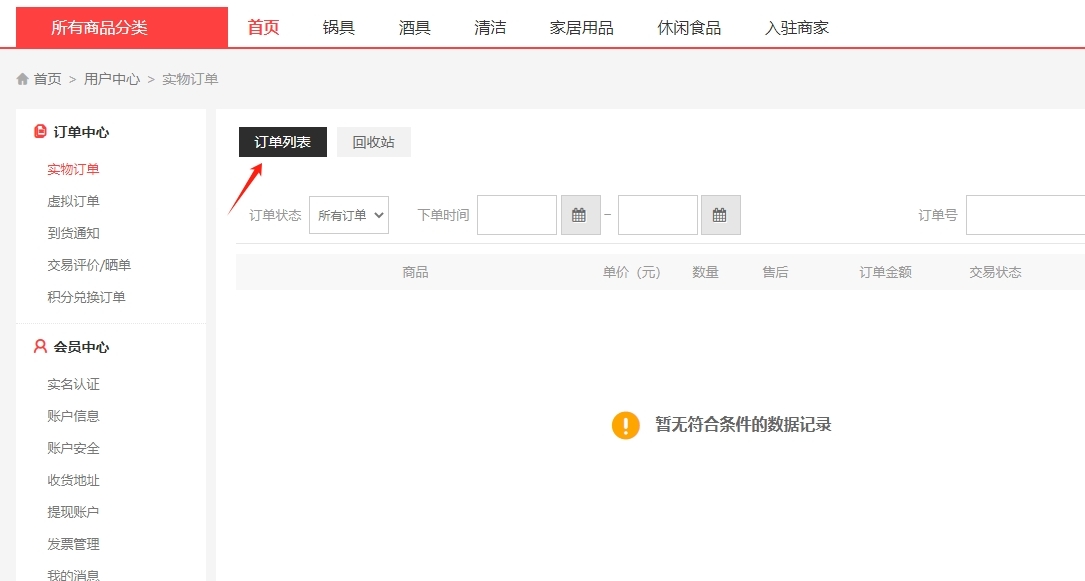Click 实物订单 breadcrumb text
The image size is (1085, 581).
tap(190, 79)
